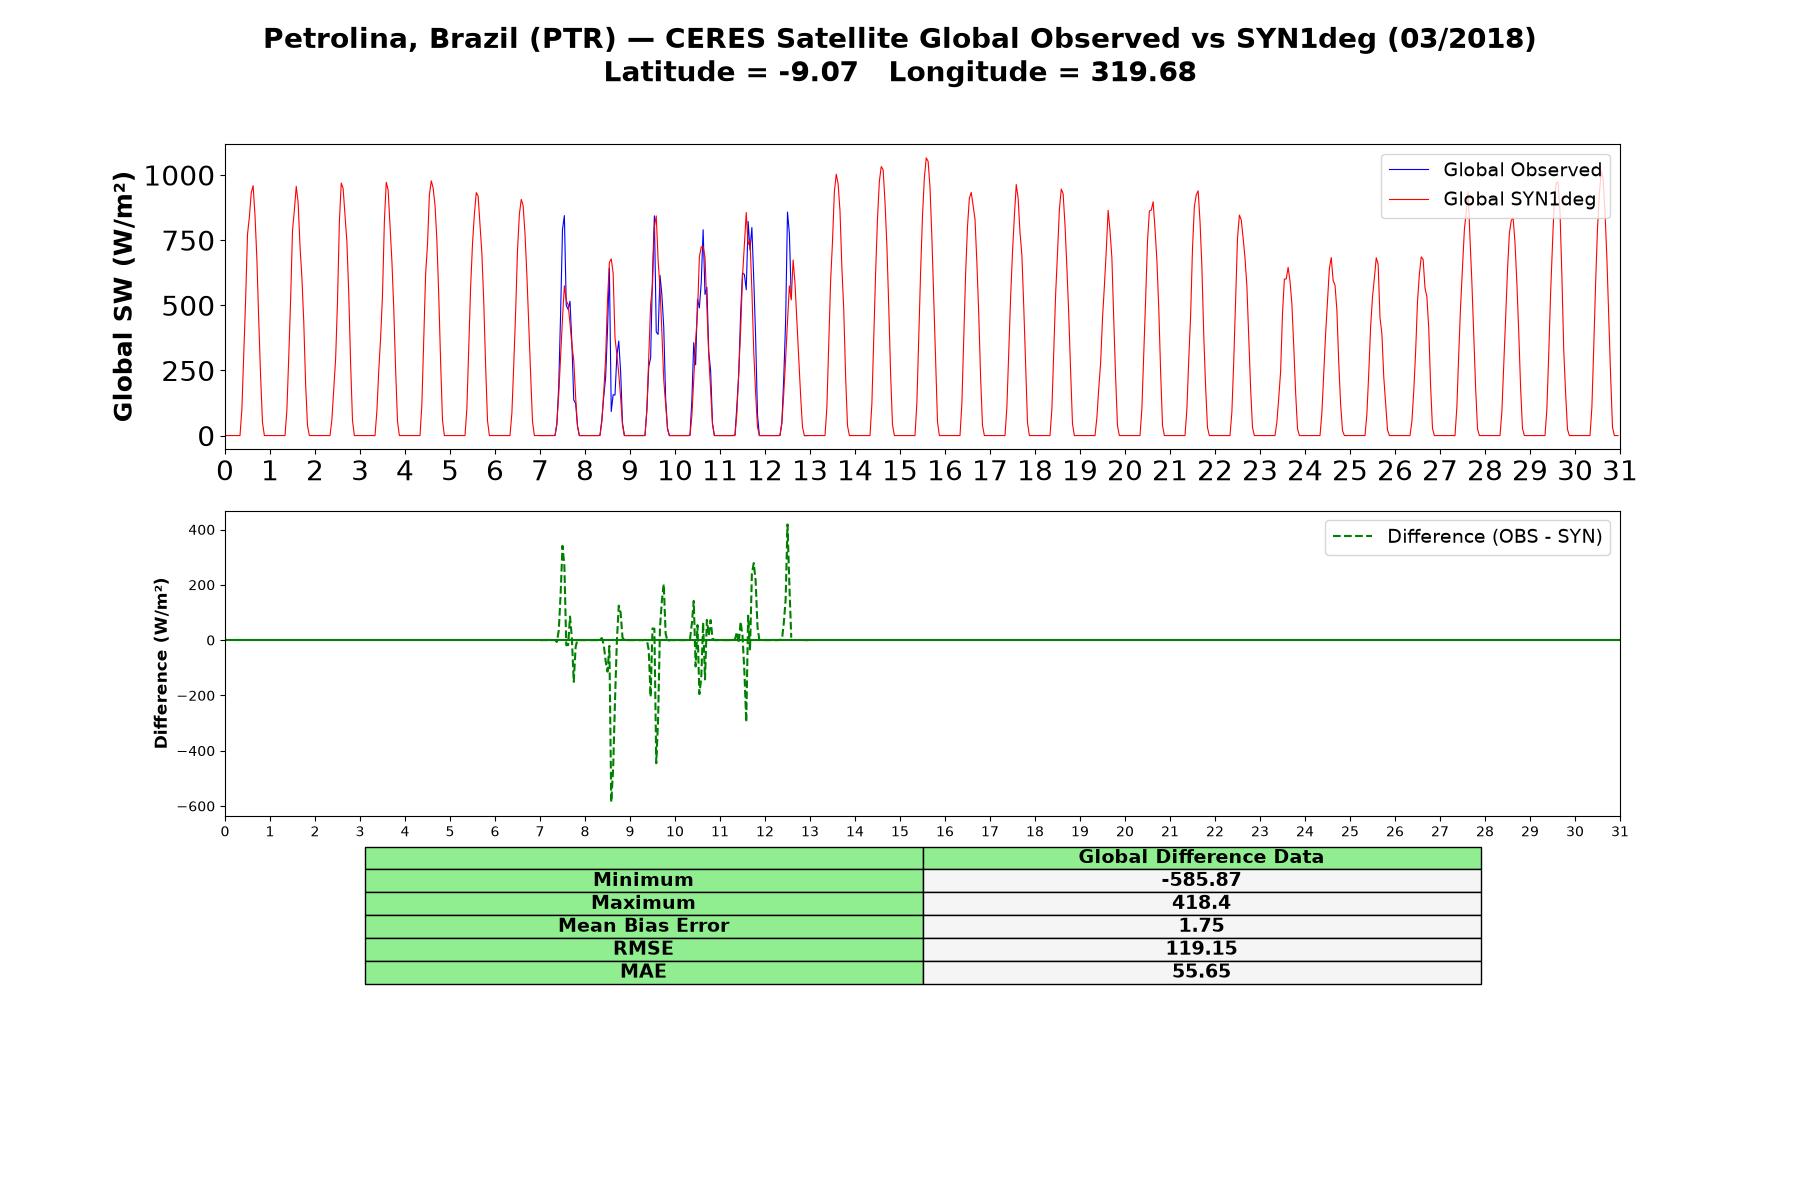Click the RMSE row label
1800x1200 pixels.
(643, 949)
